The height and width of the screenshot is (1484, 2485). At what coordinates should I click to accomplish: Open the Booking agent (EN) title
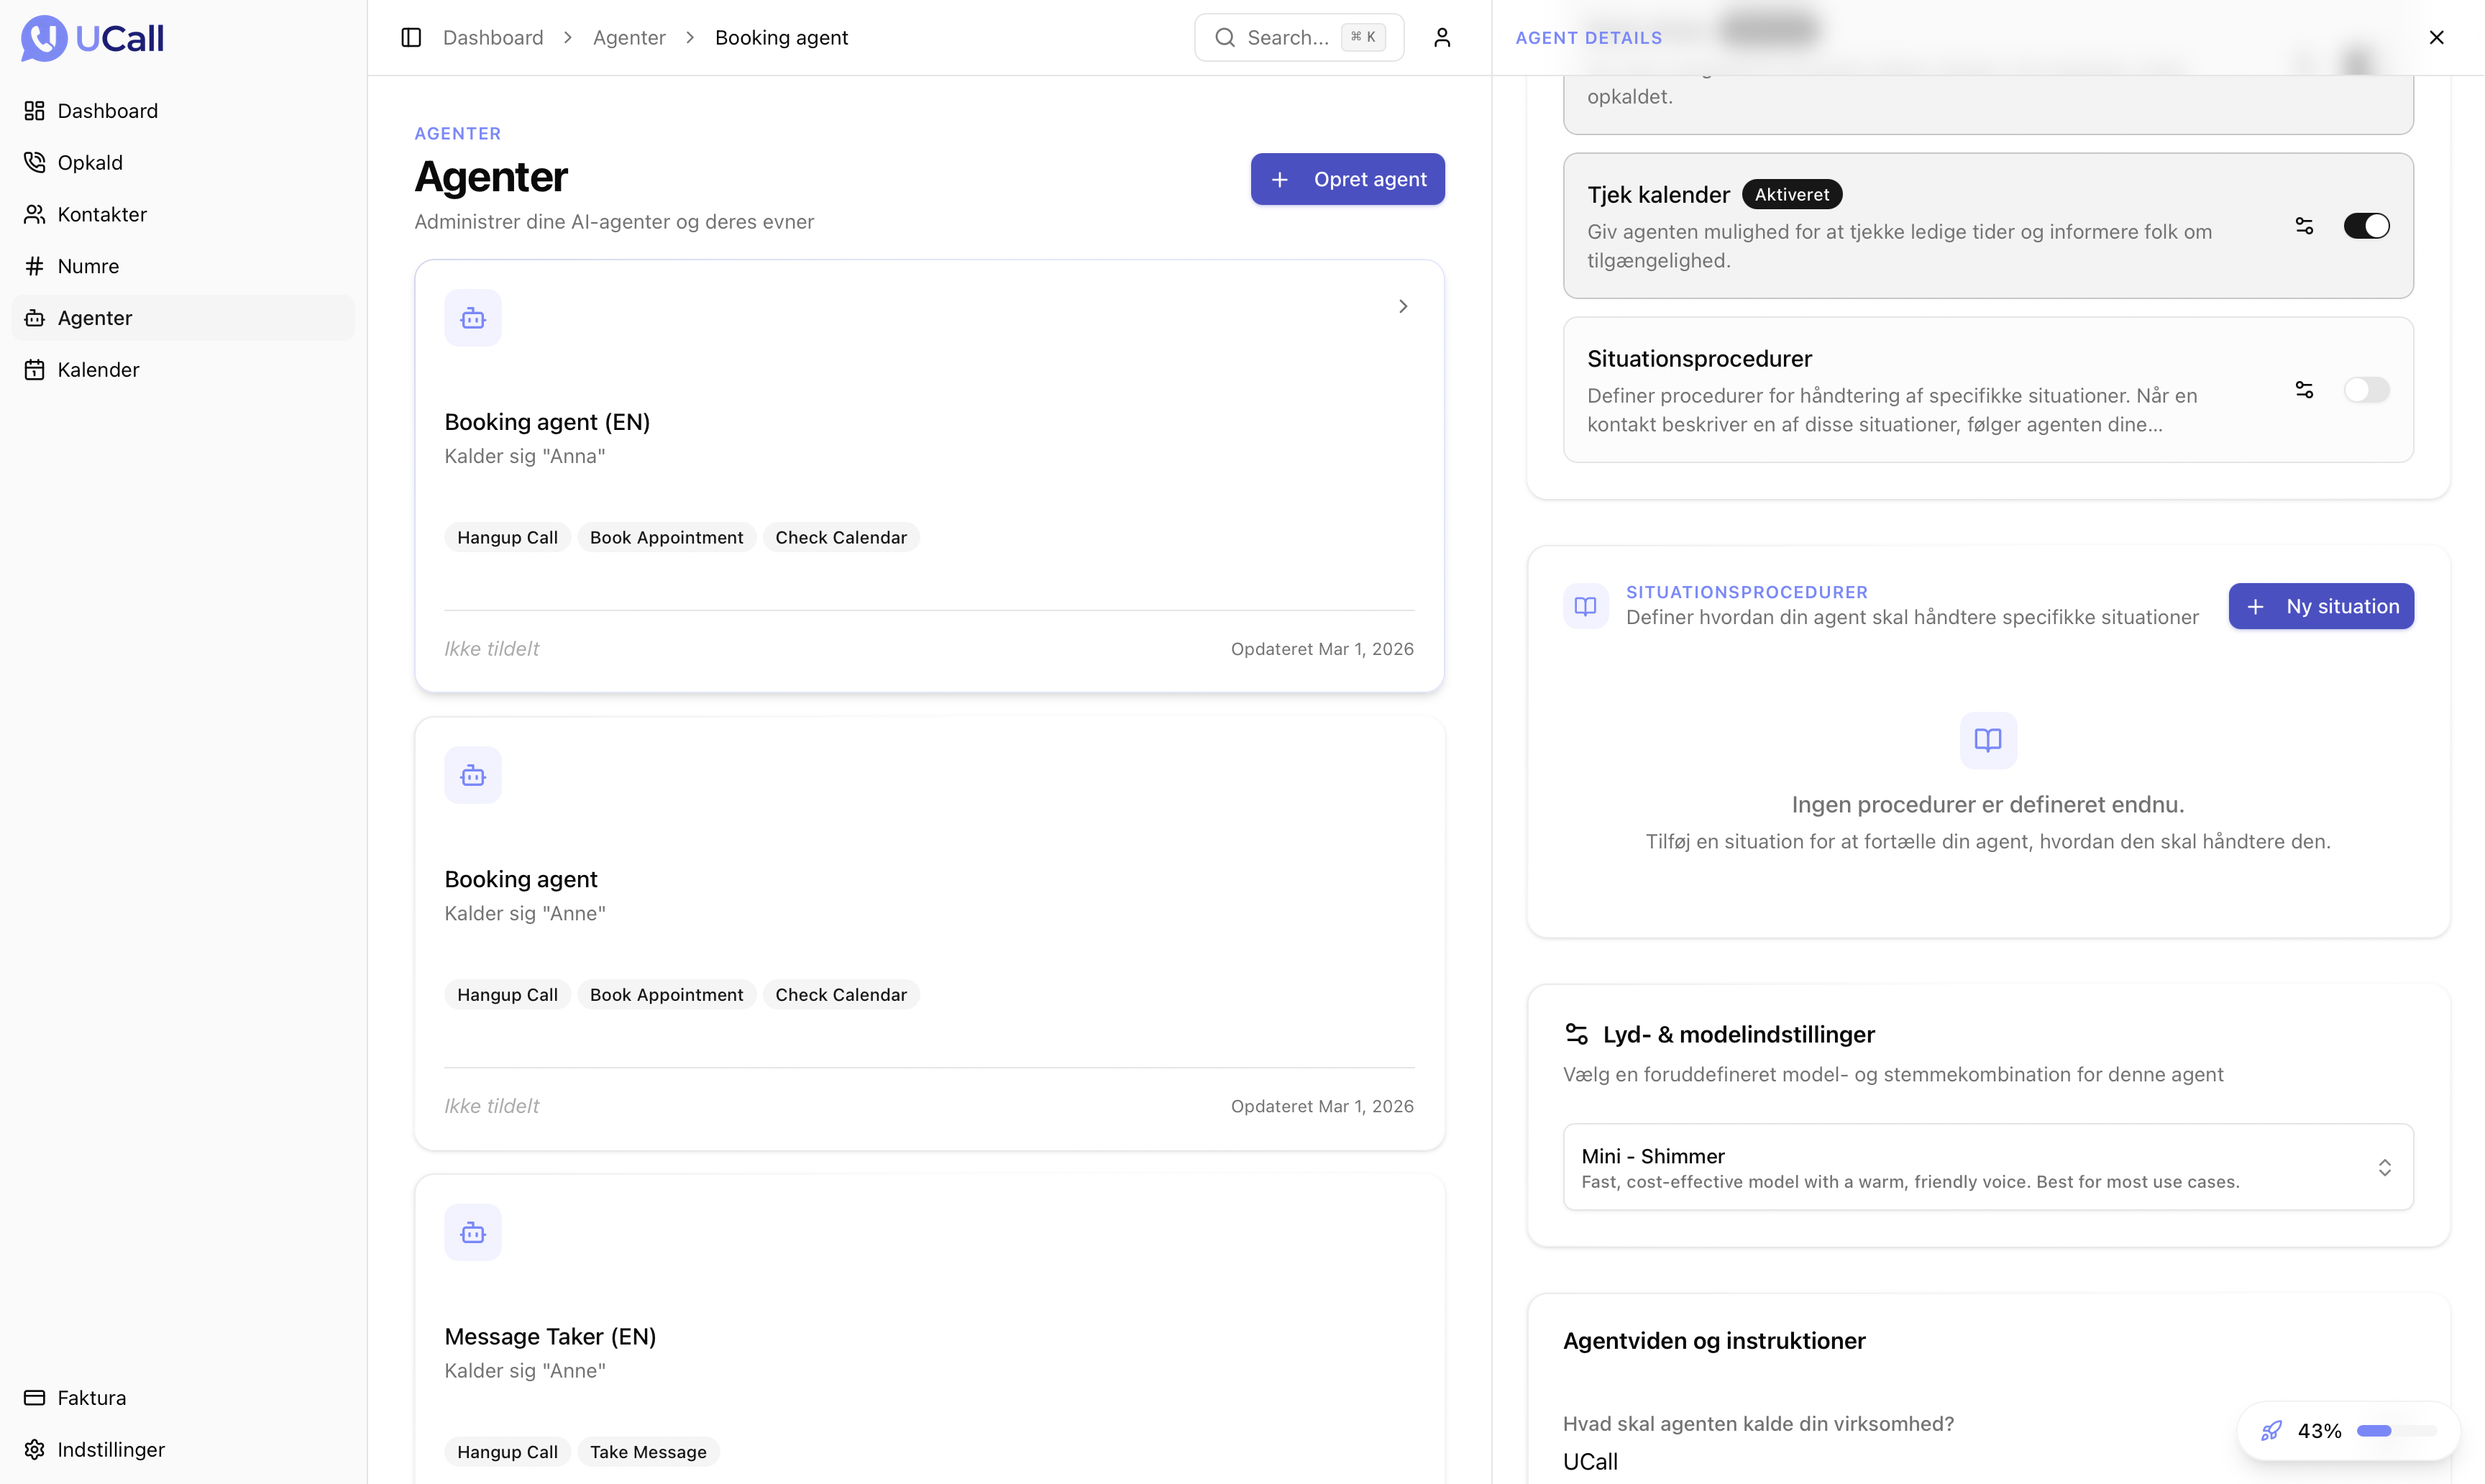pos(547,422)
